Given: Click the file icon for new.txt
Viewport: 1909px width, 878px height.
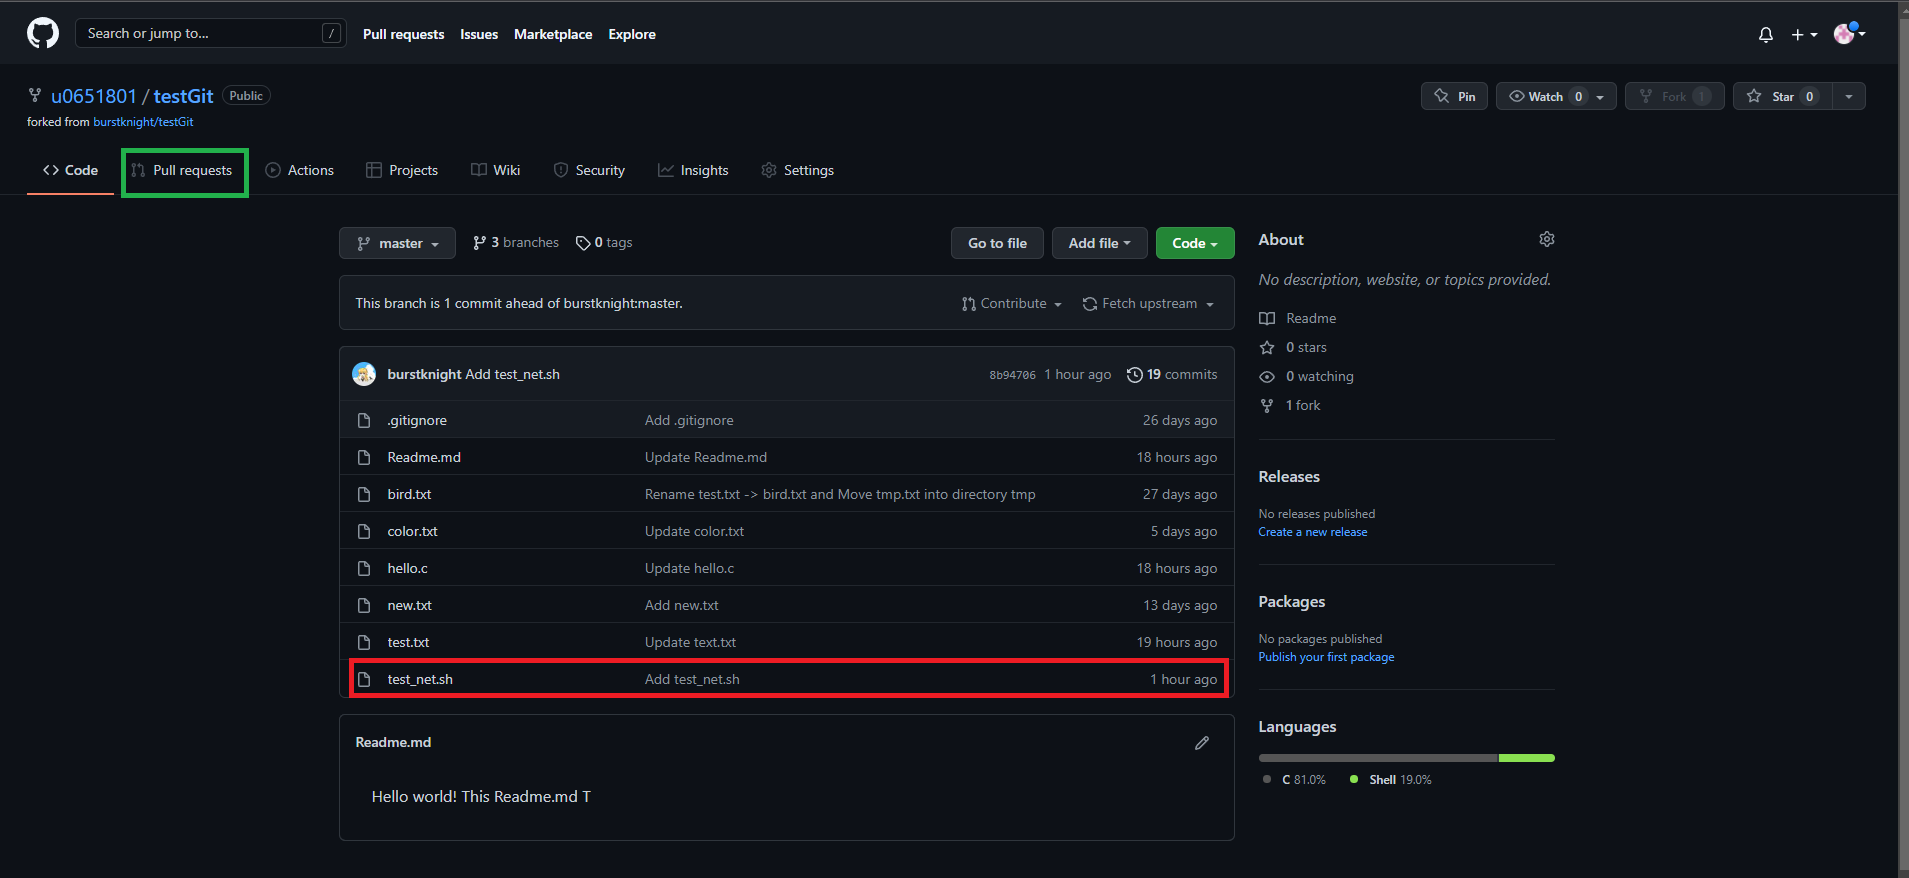Looking at the screenshot, I should [x=364, y=606].
